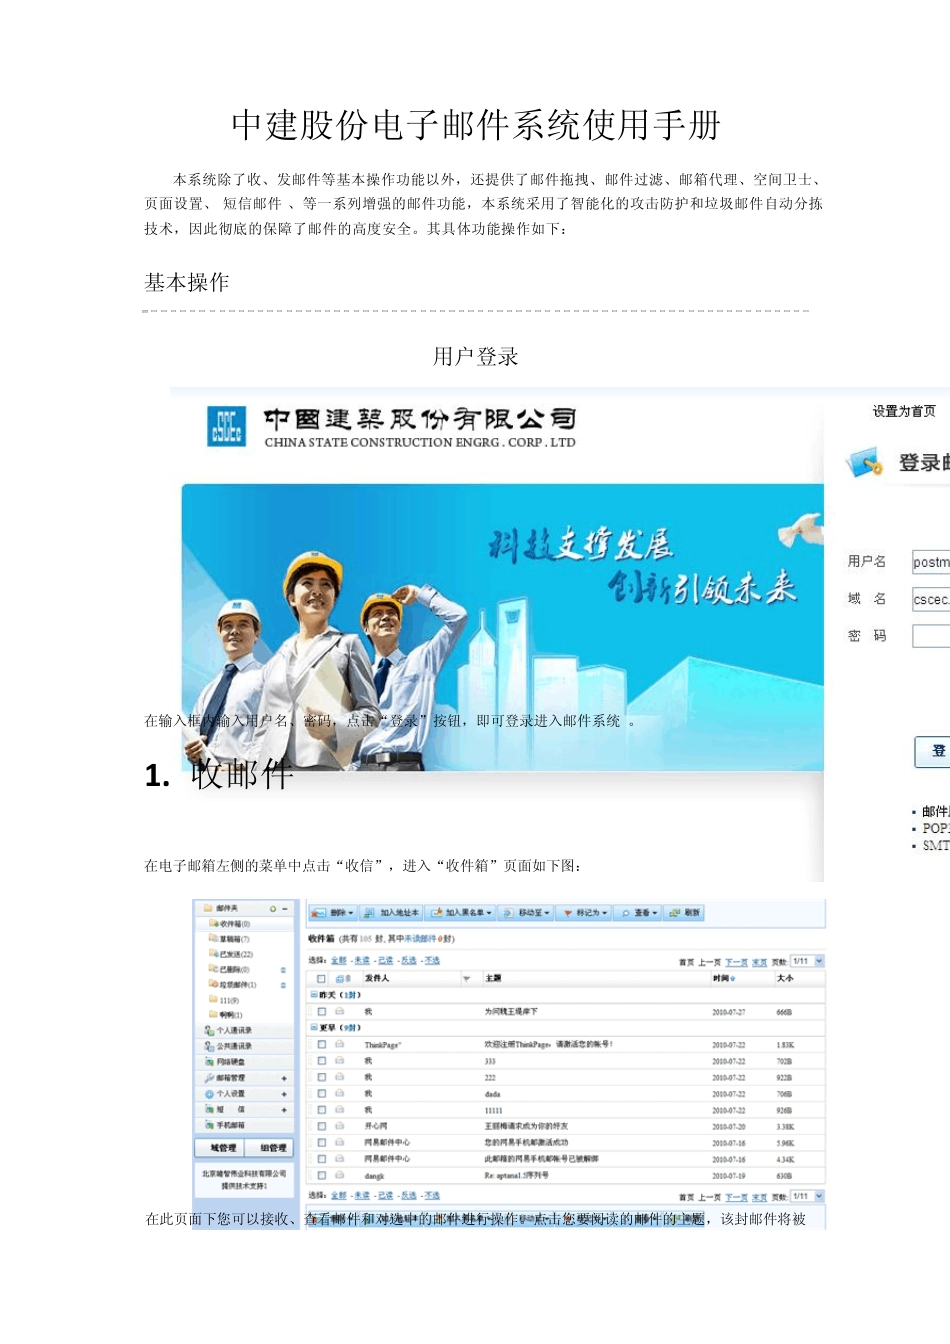
Task: Check the ThinkPage email checkbox
Action: [321, 1044]
